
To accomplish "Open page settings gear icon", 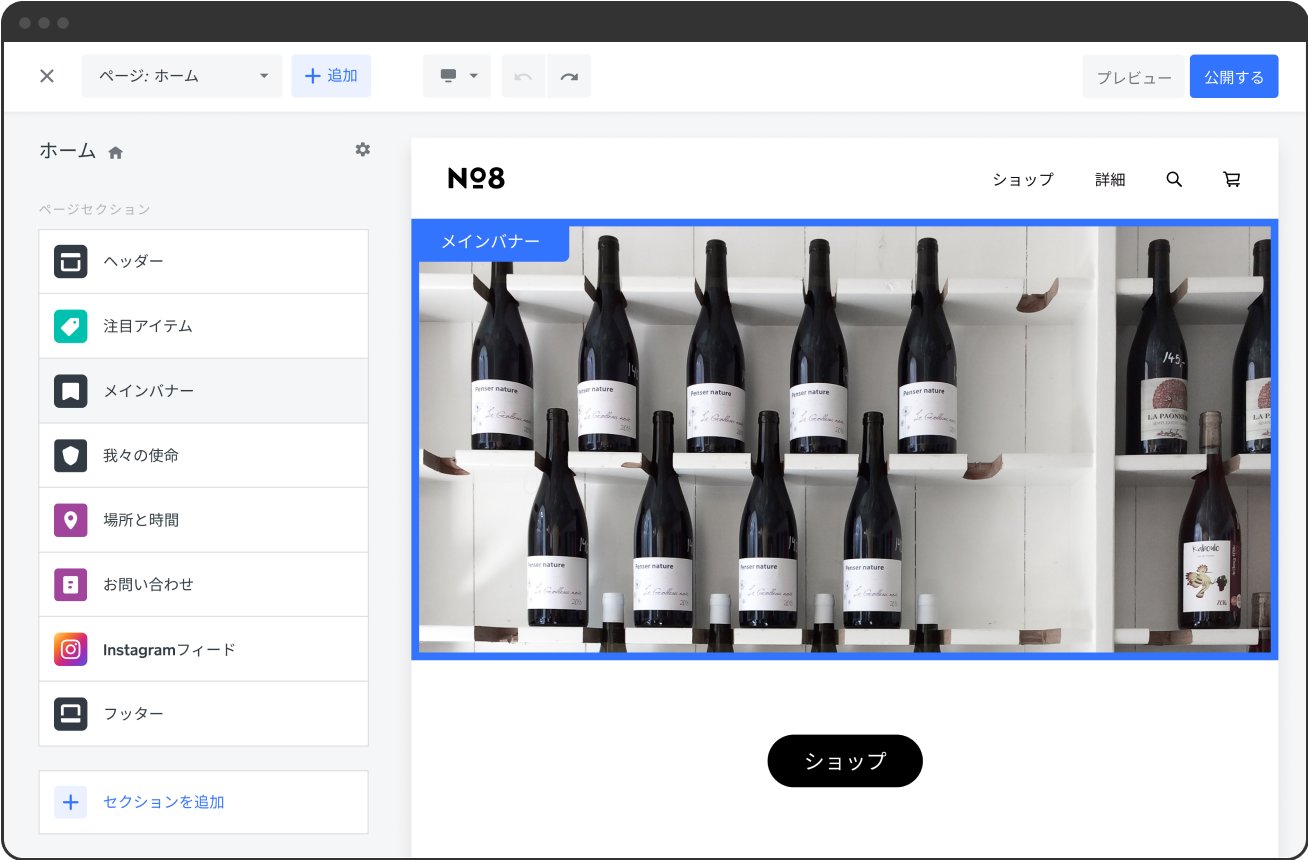I will tap(362, 149).
